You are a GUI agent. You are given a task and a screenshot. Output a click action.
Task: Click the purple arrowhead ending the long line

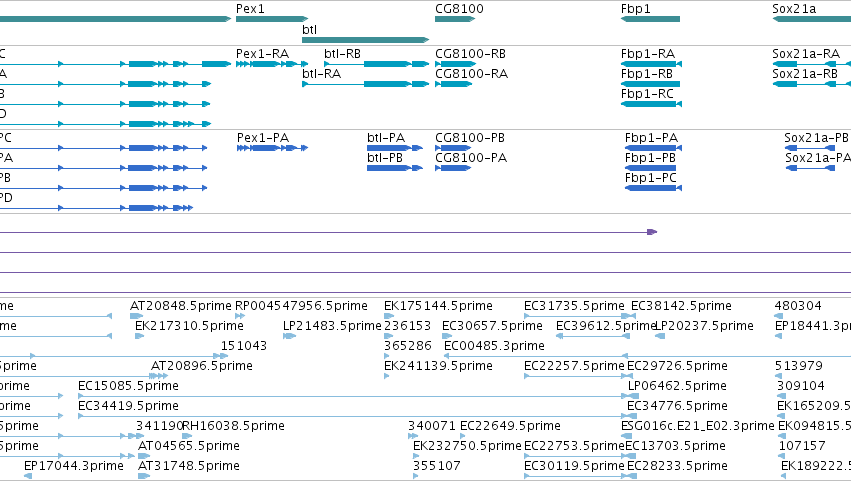652,232
